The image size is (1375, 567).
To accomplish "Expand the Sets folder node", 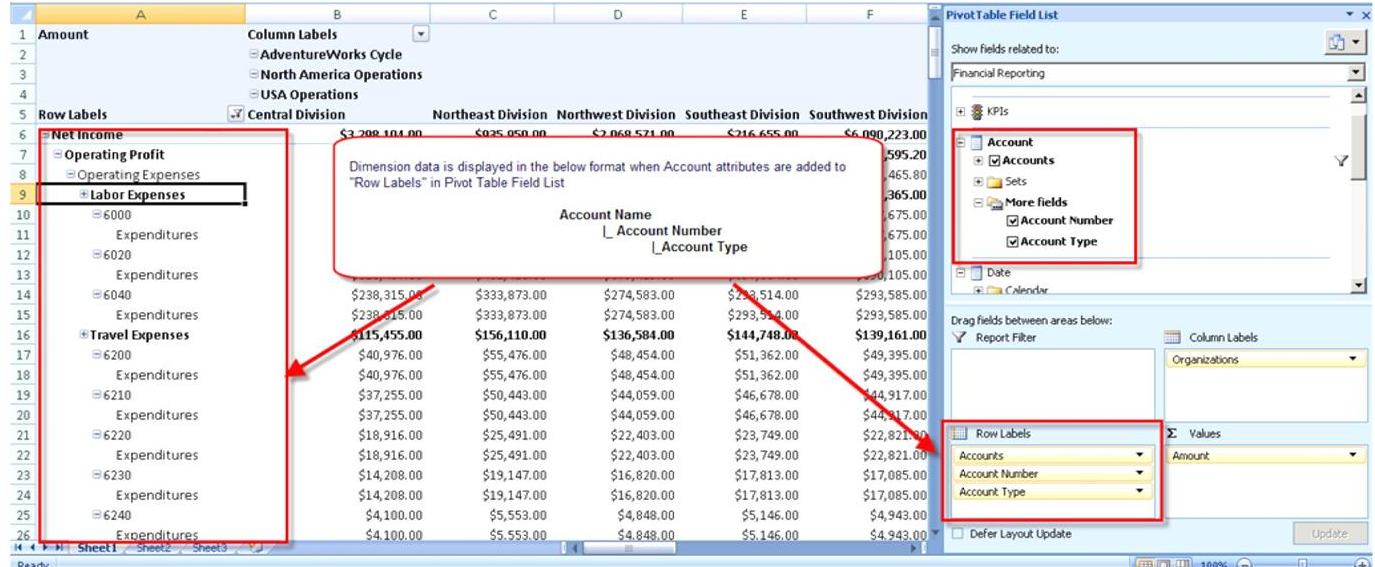I will pos(979,182).
